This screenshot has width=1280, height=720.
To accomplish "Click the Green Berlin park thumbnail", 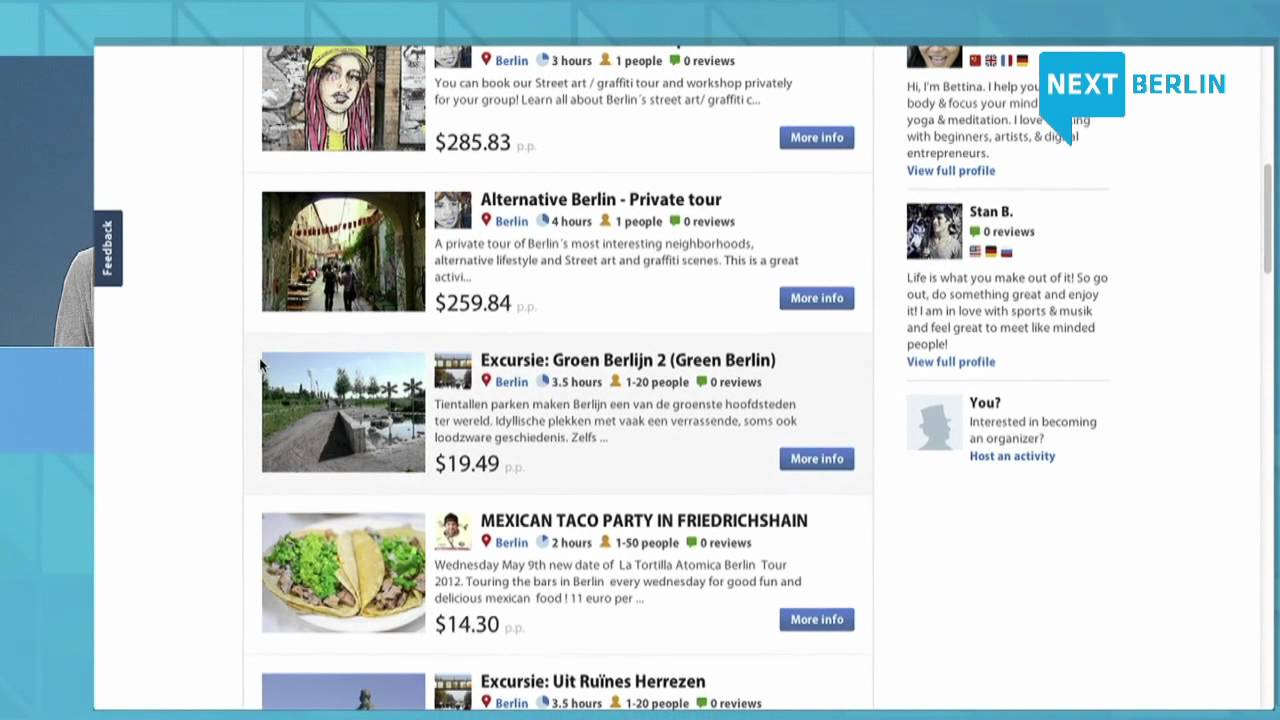I will tap(343, 412).
